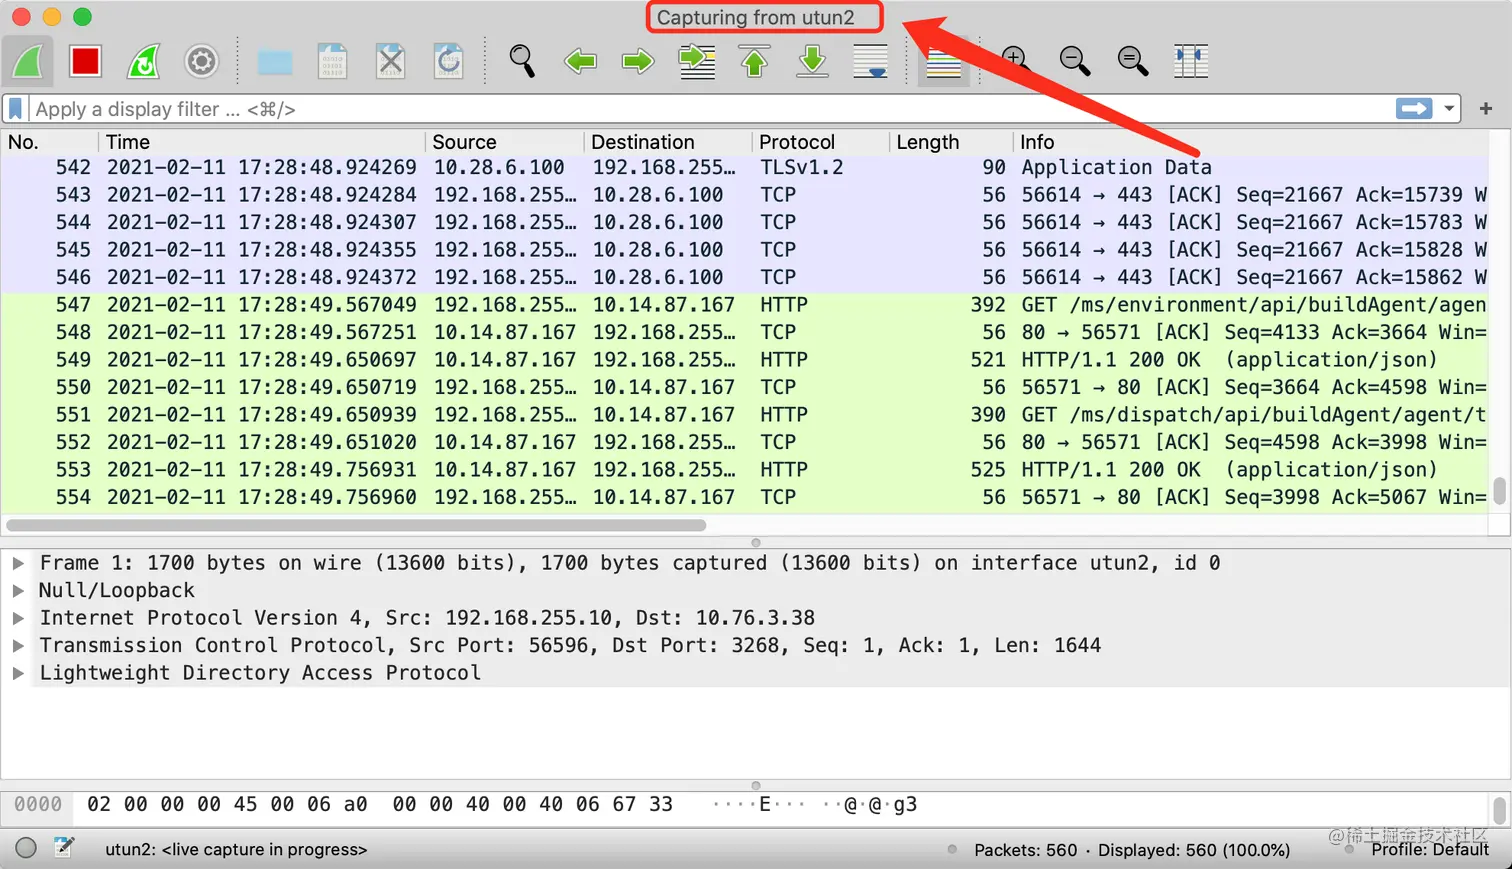1512x869 pixels.
Task: Click the open capture file folder icon
Action: (275, 62)
